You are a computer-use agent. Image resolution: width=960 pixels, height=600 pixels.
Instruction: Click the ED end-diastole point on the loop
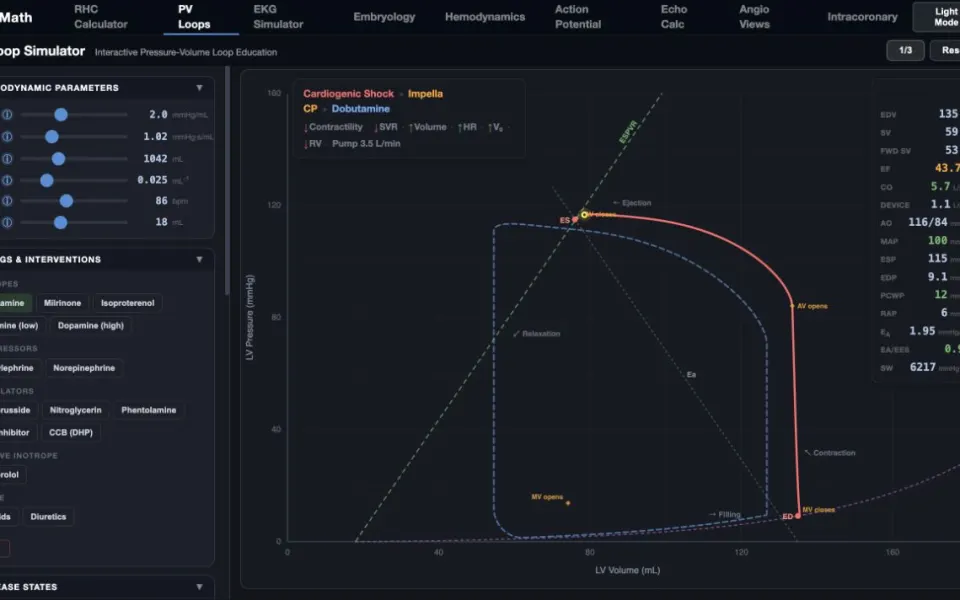797,516
